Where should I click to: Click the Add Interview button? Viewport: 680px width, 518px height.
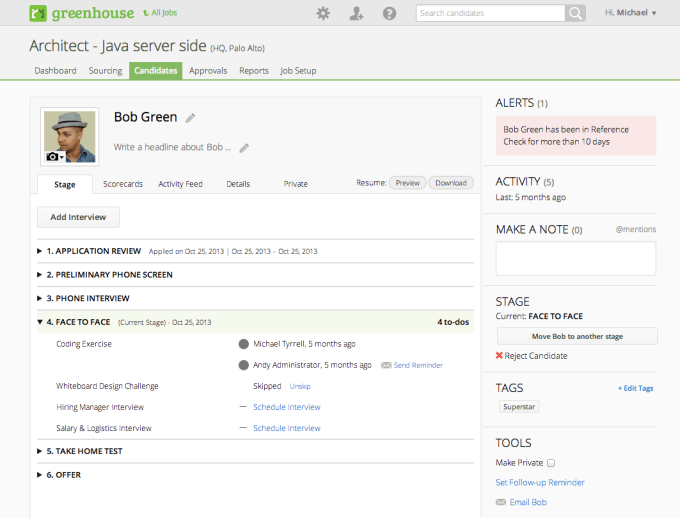coord(78,217)
